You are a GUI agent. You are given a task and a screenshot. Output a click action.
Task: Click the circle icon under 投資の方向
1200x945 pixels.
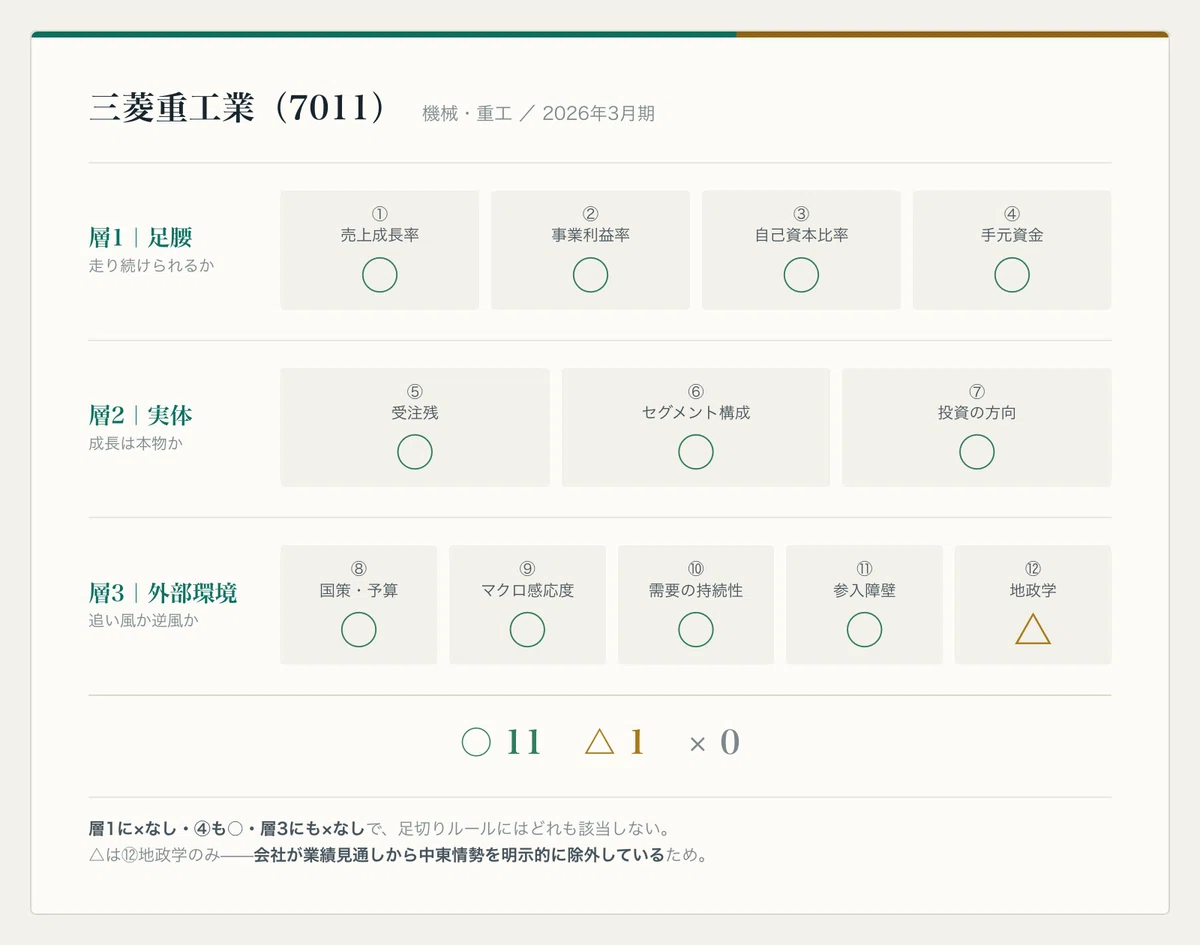977,452
